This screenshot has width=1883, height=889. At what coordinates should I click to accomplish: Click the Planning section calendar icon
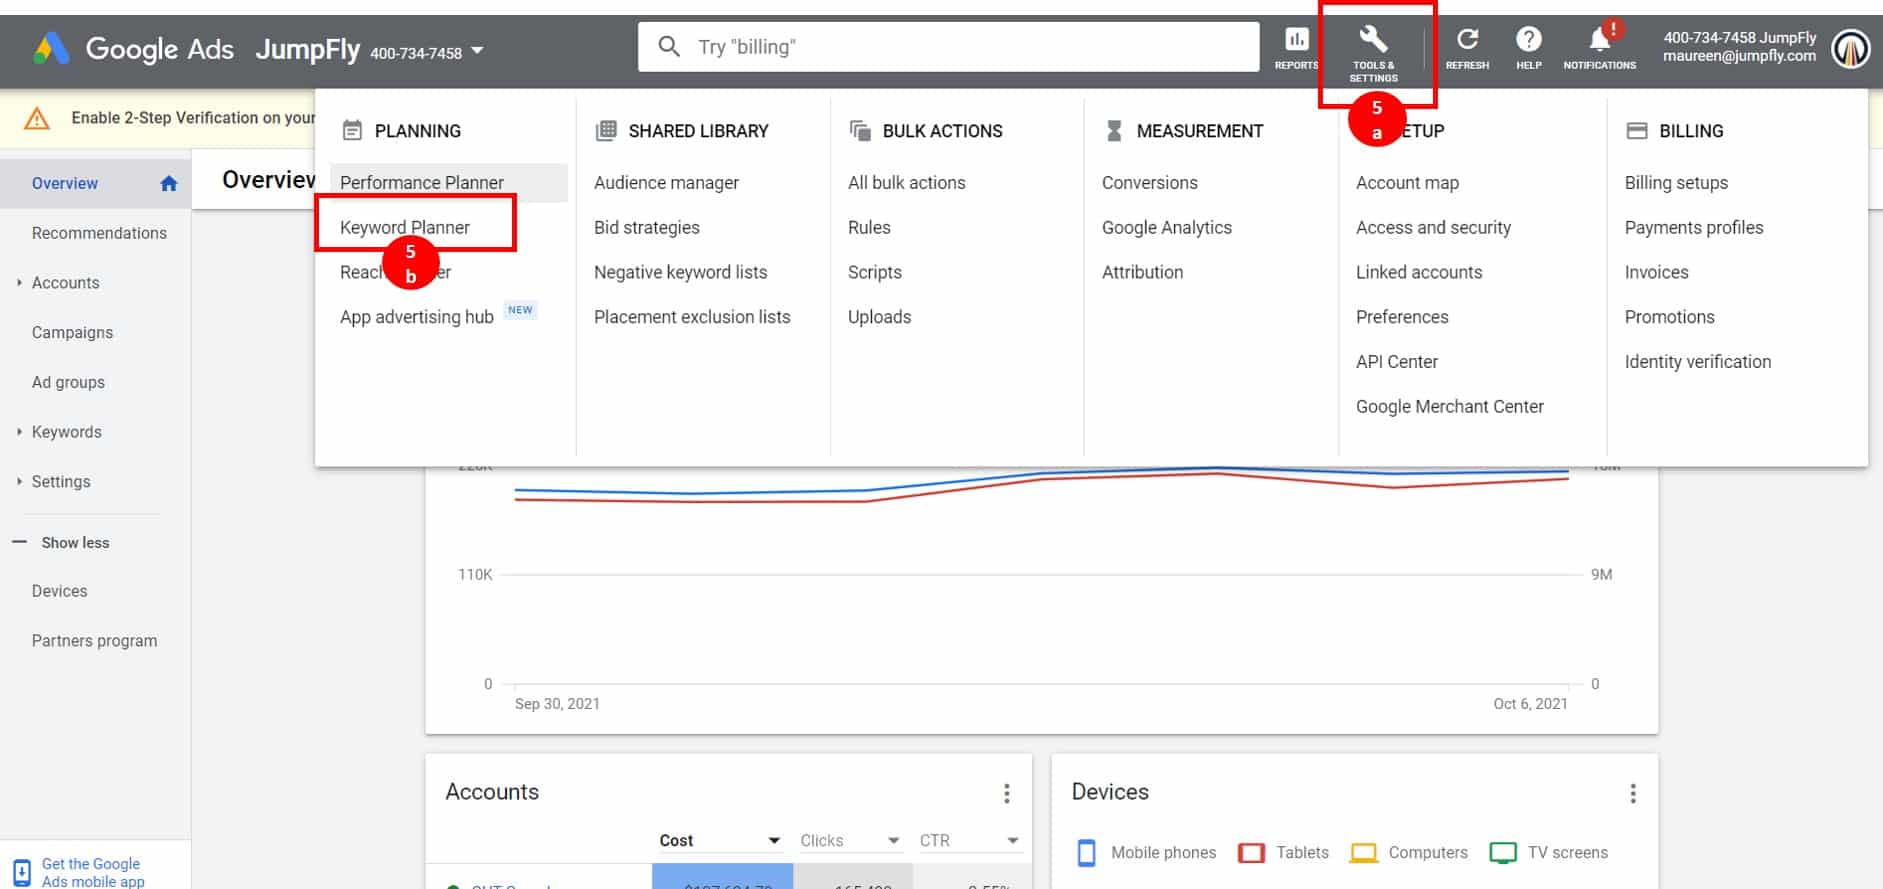352,130
